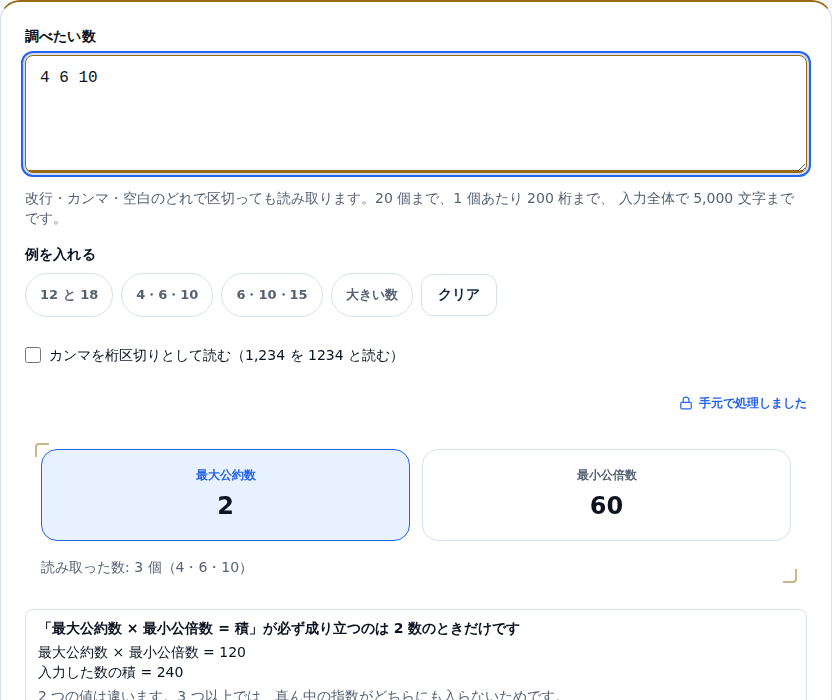Click the 手元で処理しました status text
832x700 pixels.
752,403
